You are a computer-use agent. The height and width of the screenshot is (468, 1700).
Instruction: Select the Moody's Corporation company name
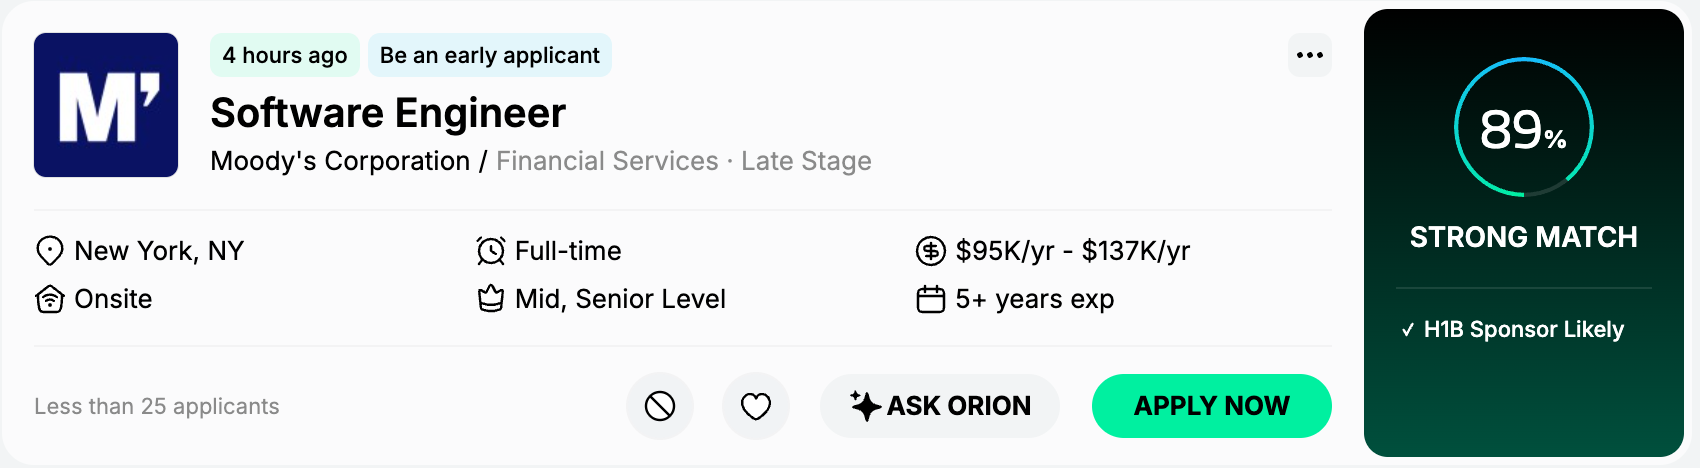click(340, 161)
